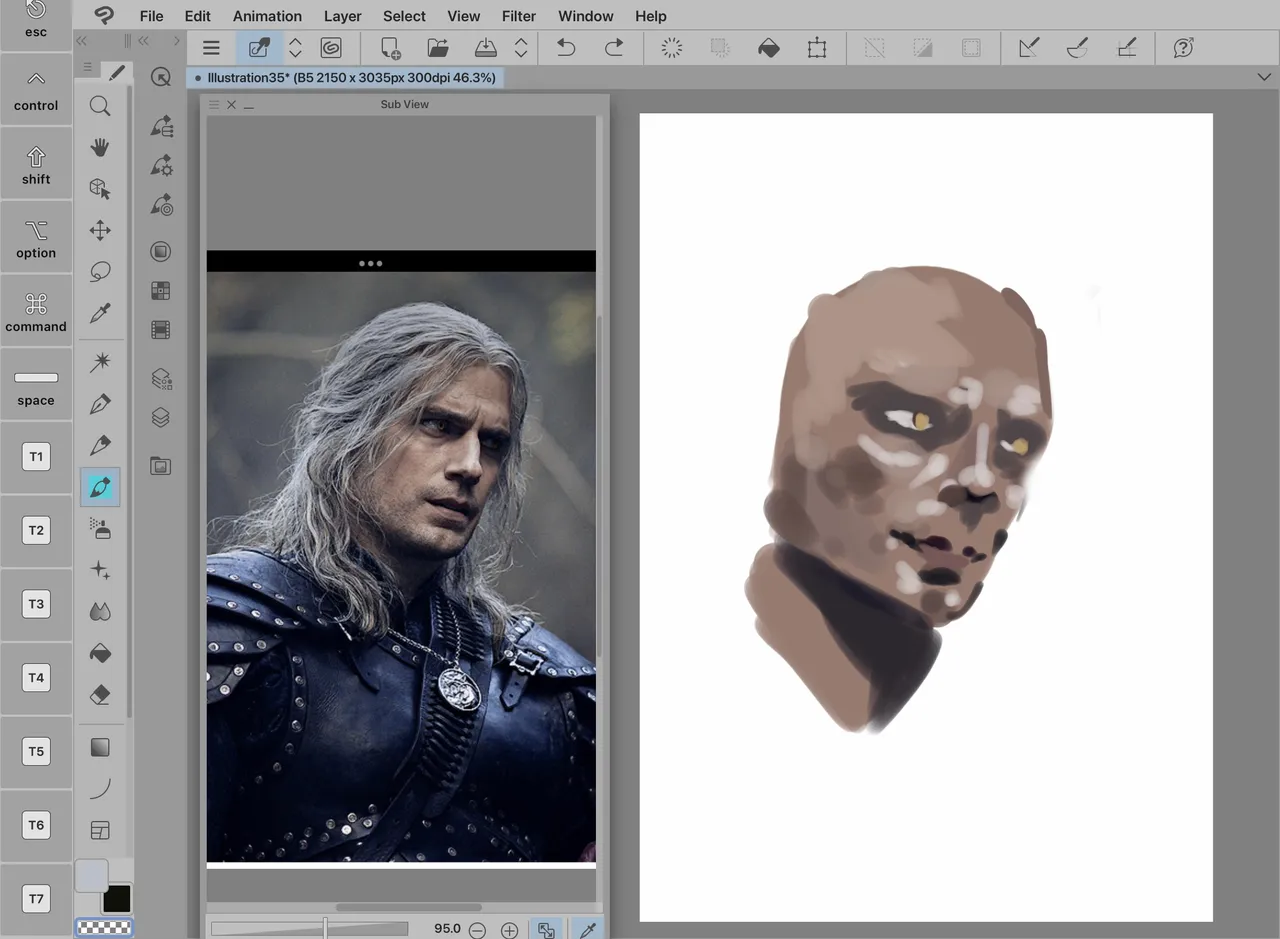Click the Scale/Rotate transform icon
This screenshot has height=939, width=1280.
(817, 48)
